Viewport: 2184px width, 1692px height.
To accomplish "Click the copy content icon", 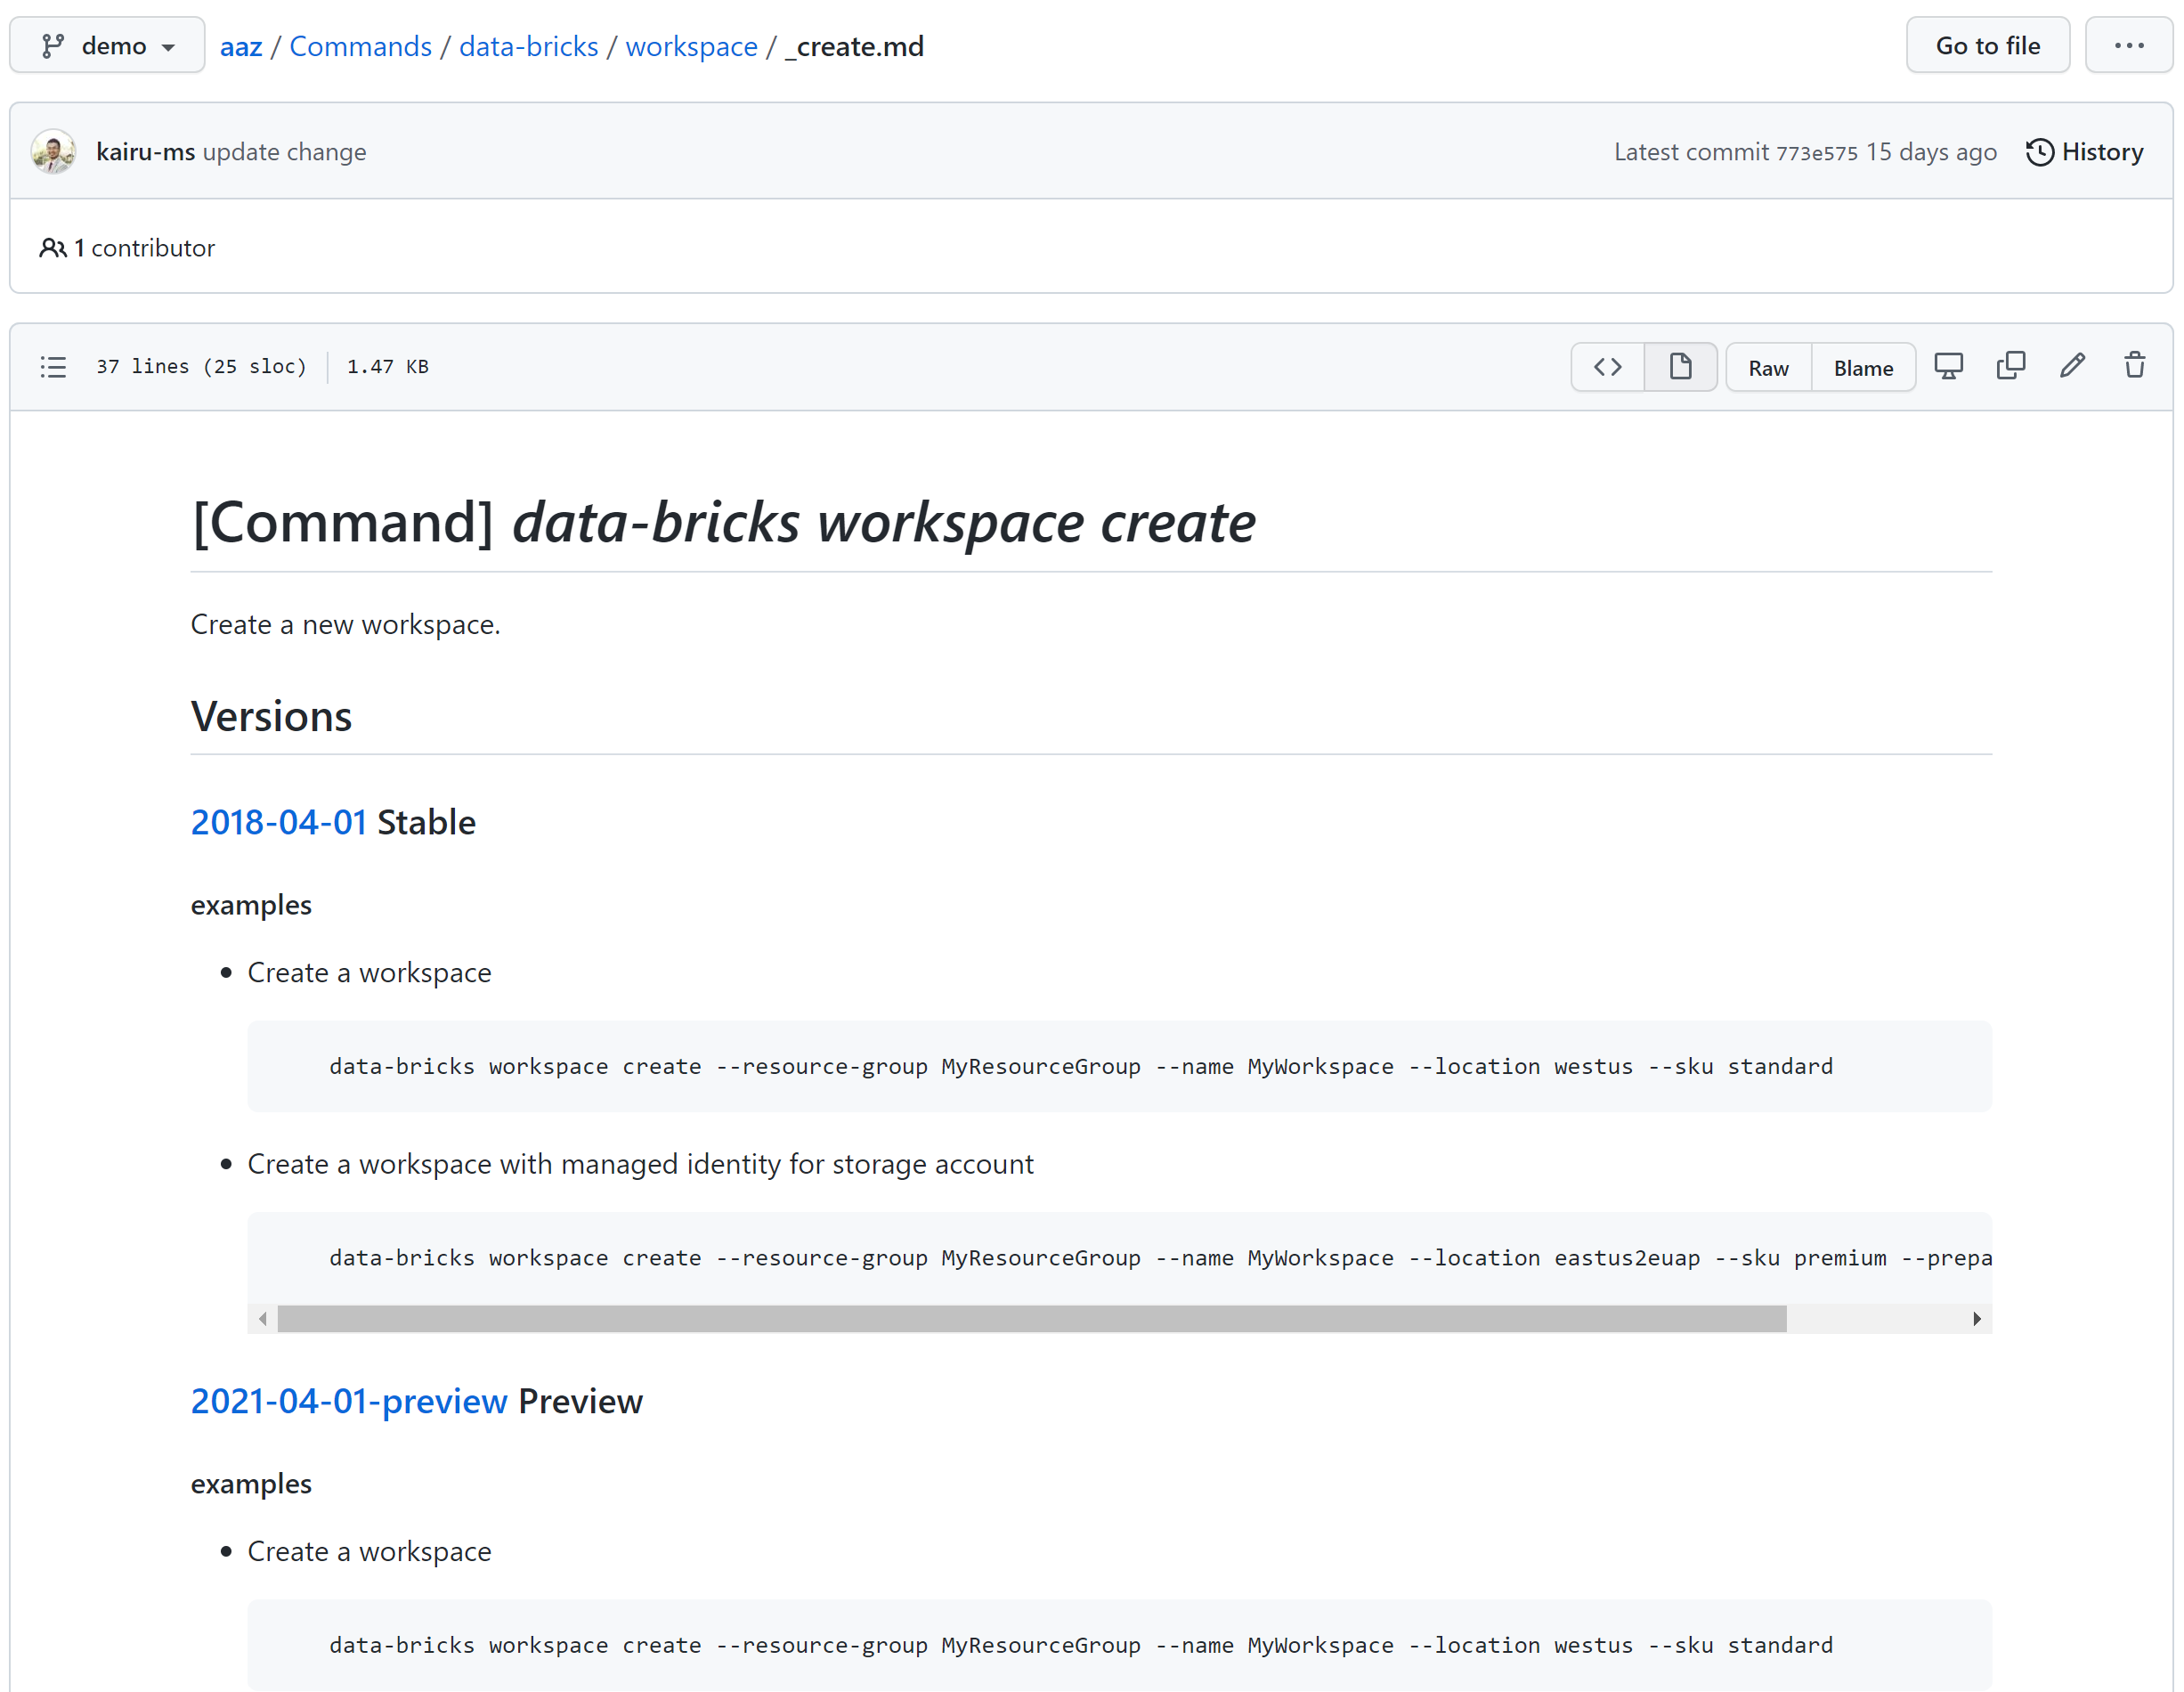I will 2010,367.
